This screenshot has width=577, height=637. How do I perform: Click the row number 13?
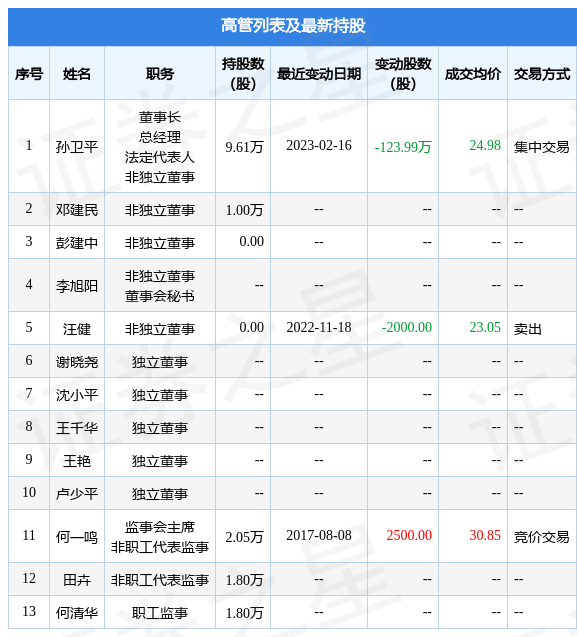coord(29,611)
